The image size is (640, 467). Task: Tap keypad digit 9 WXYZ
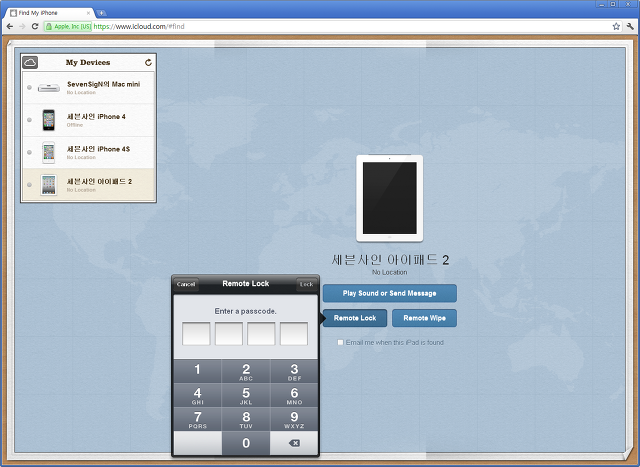tap(294, 419)
